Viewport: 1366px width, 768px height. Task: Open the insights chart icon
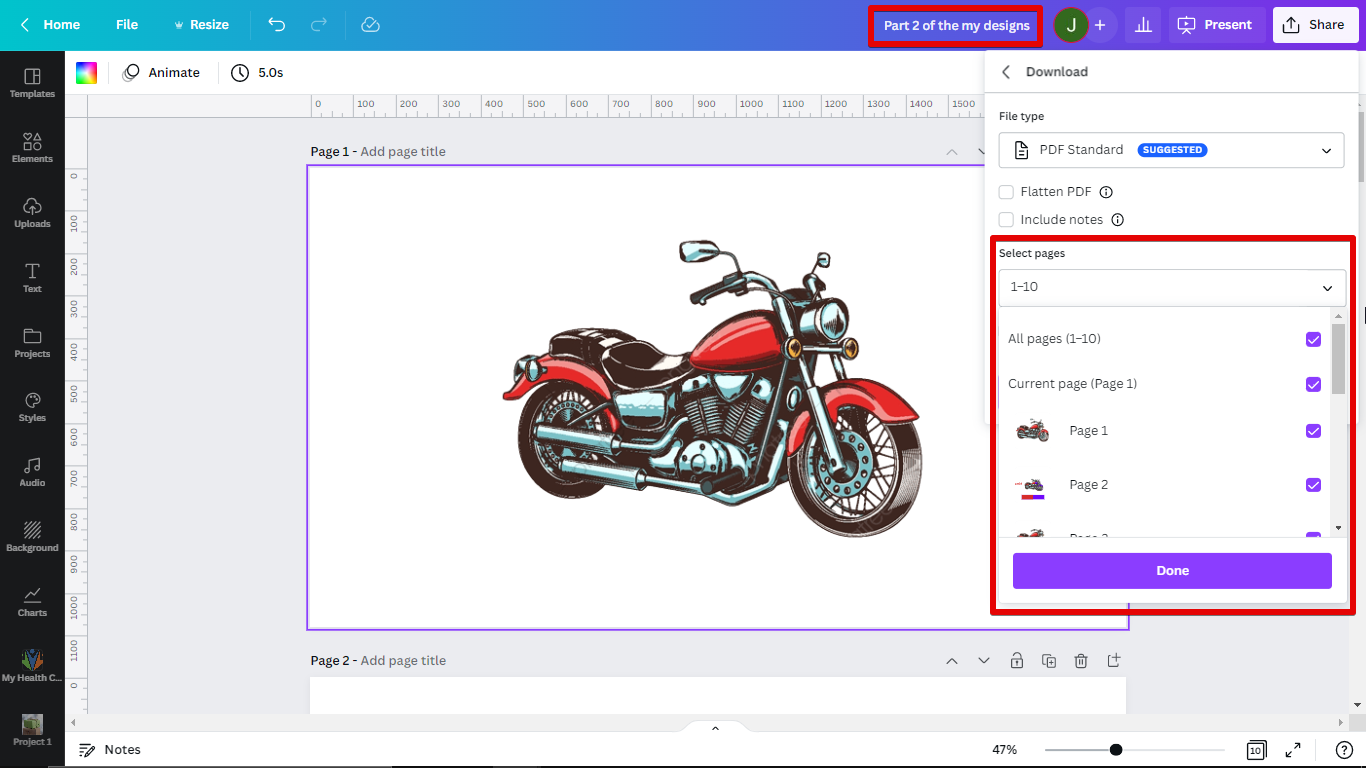[x=1143, y=25]
